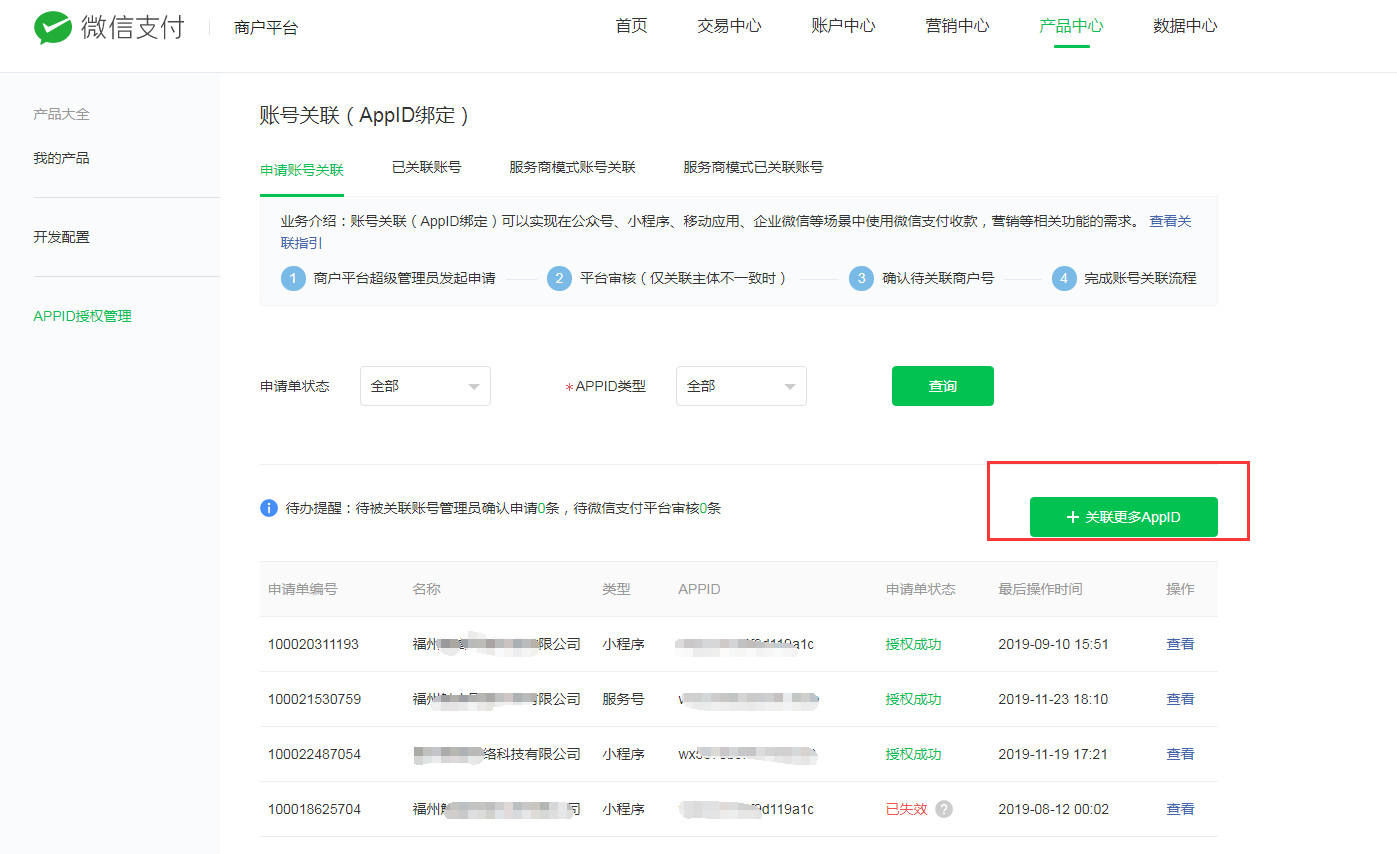Open 我的产品 in the sidebar
1397x854 pixels.
[x=61, y=158]
